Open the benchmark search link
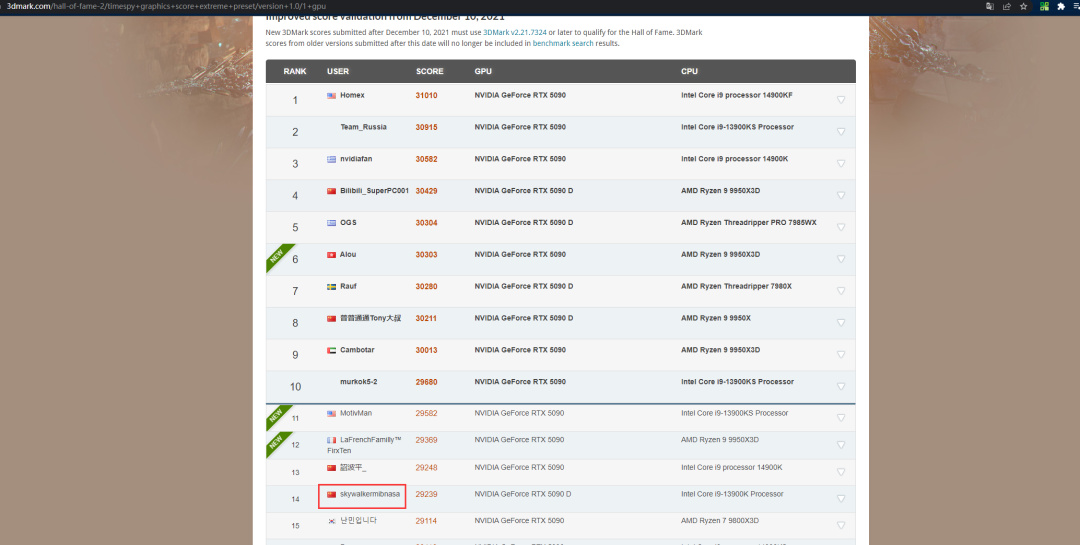This screenshot has height=545, width=1080. point(562,43)
